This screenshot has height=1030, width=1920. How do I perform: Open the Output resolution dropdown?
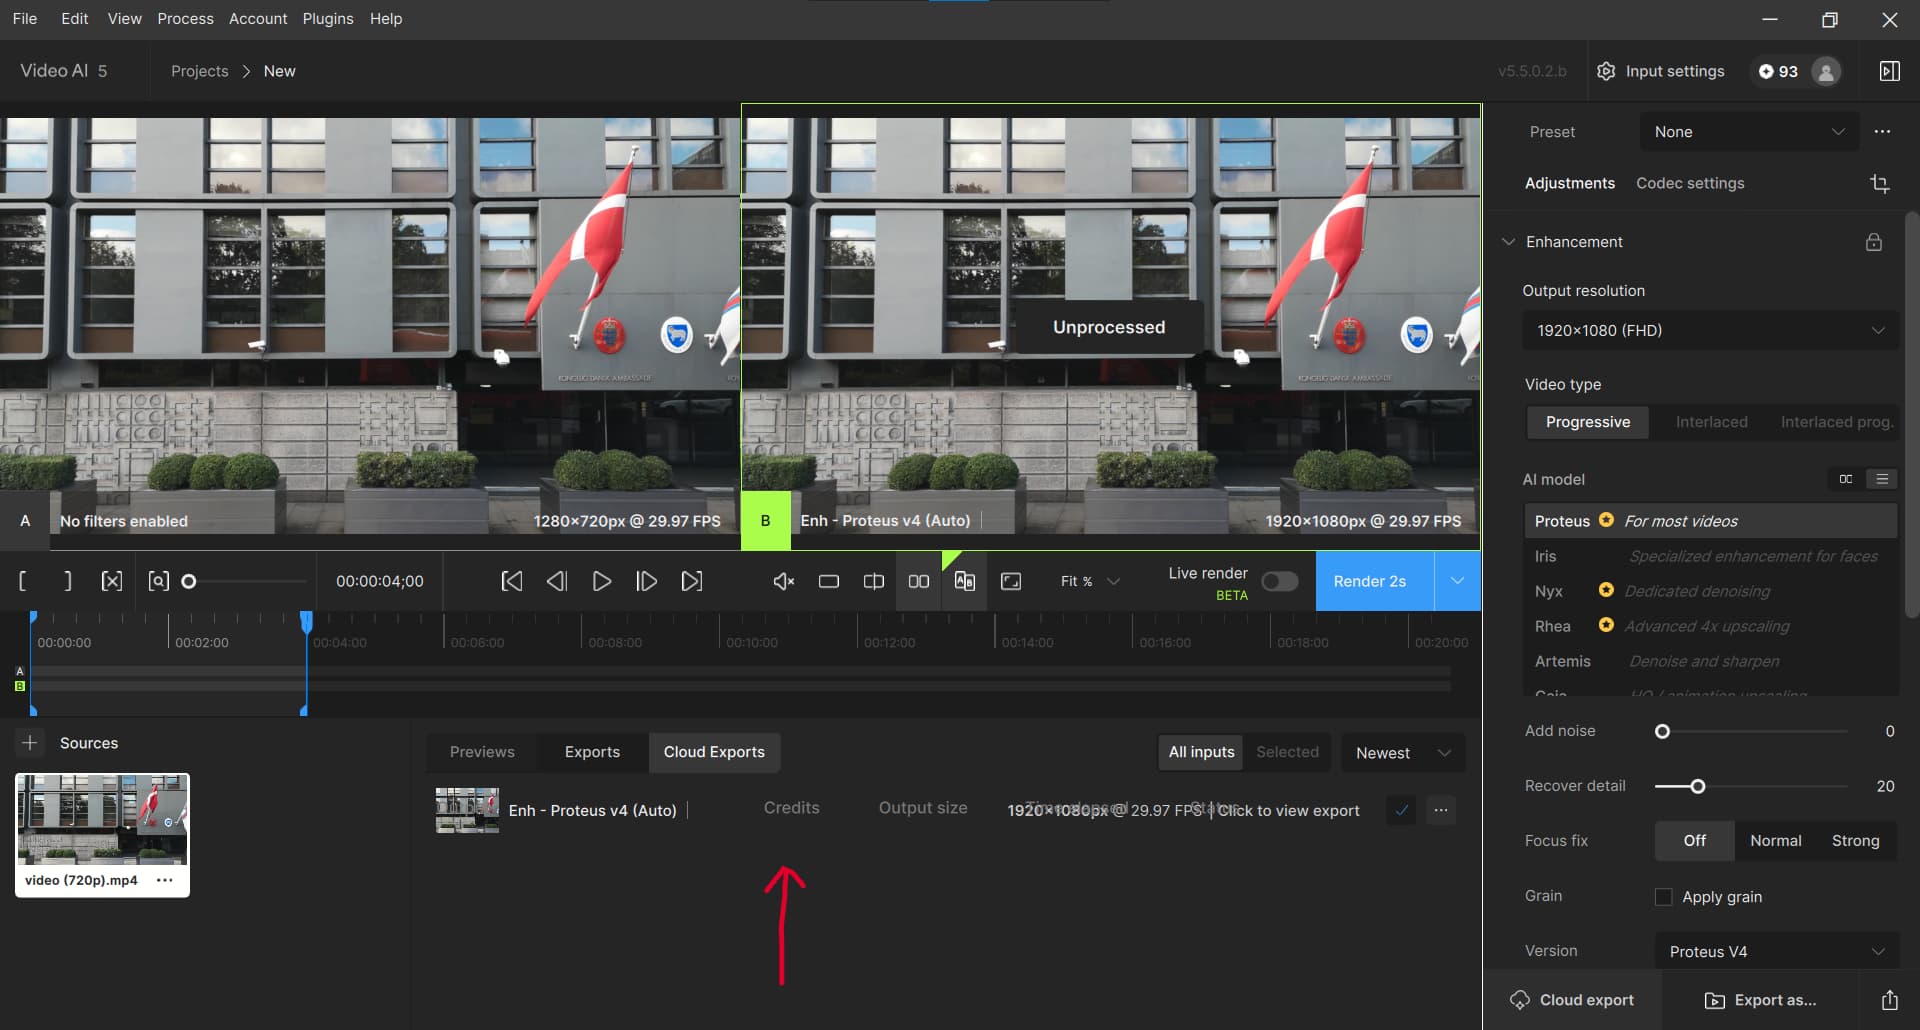pos(1709,331)
